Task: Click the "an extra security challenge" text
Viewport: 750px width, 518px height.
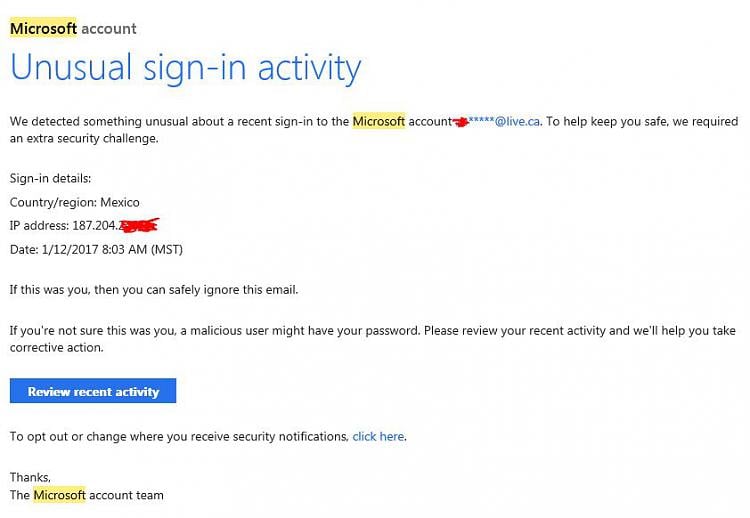Action: pos(84,139)
